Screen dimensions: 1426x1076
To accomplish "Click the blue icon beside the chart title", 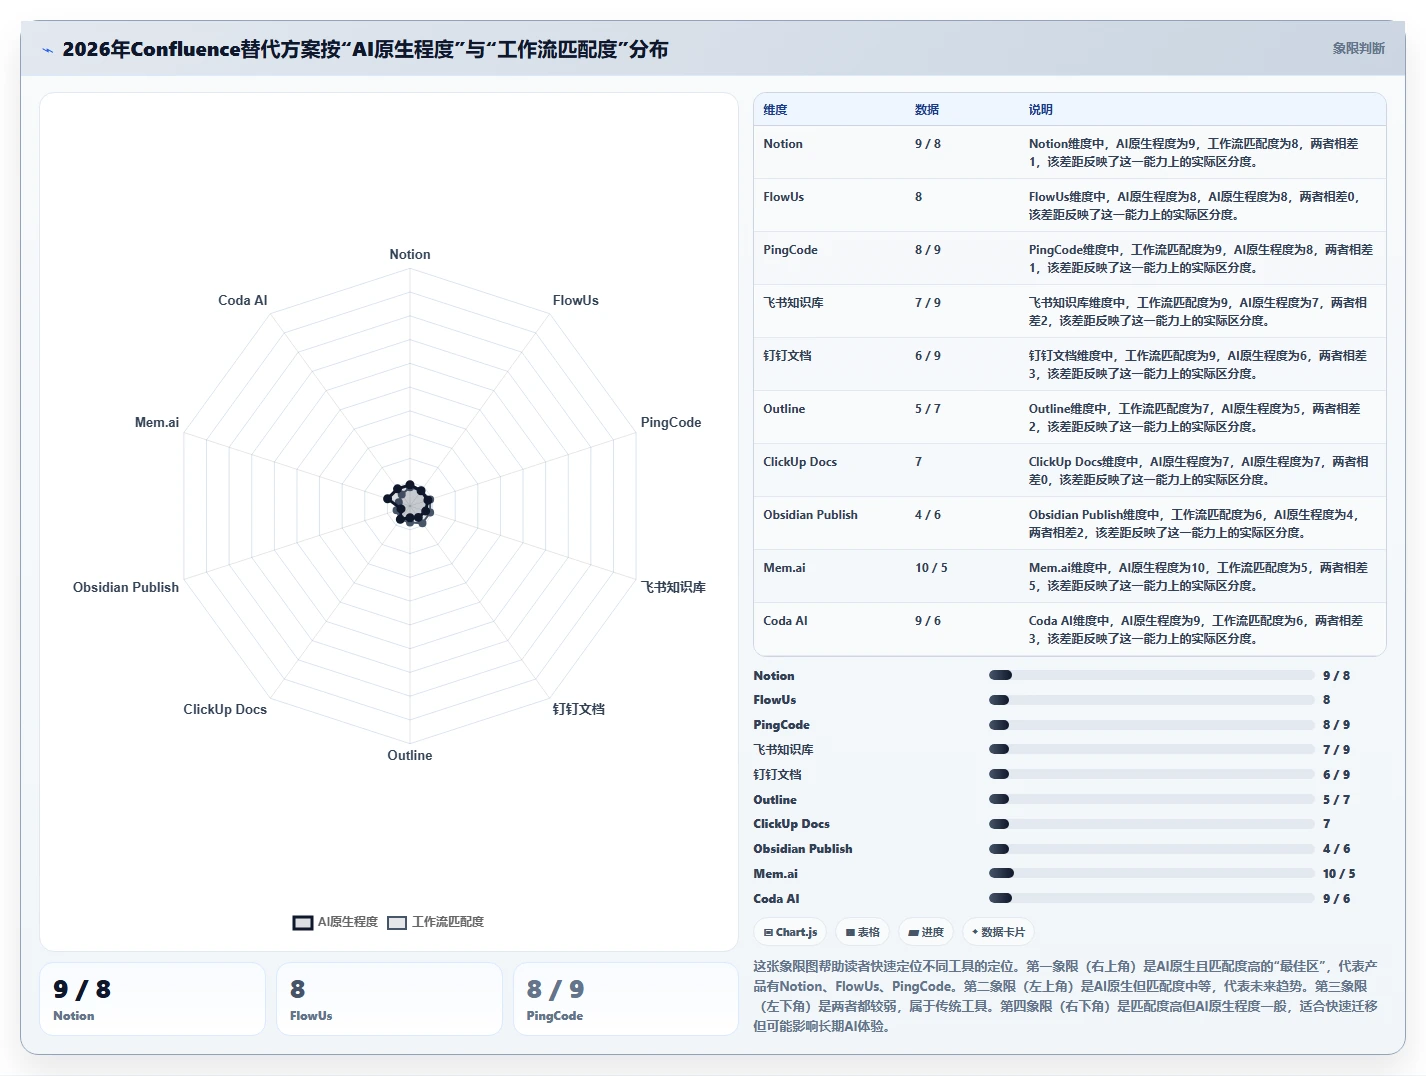I will (47, 50).
